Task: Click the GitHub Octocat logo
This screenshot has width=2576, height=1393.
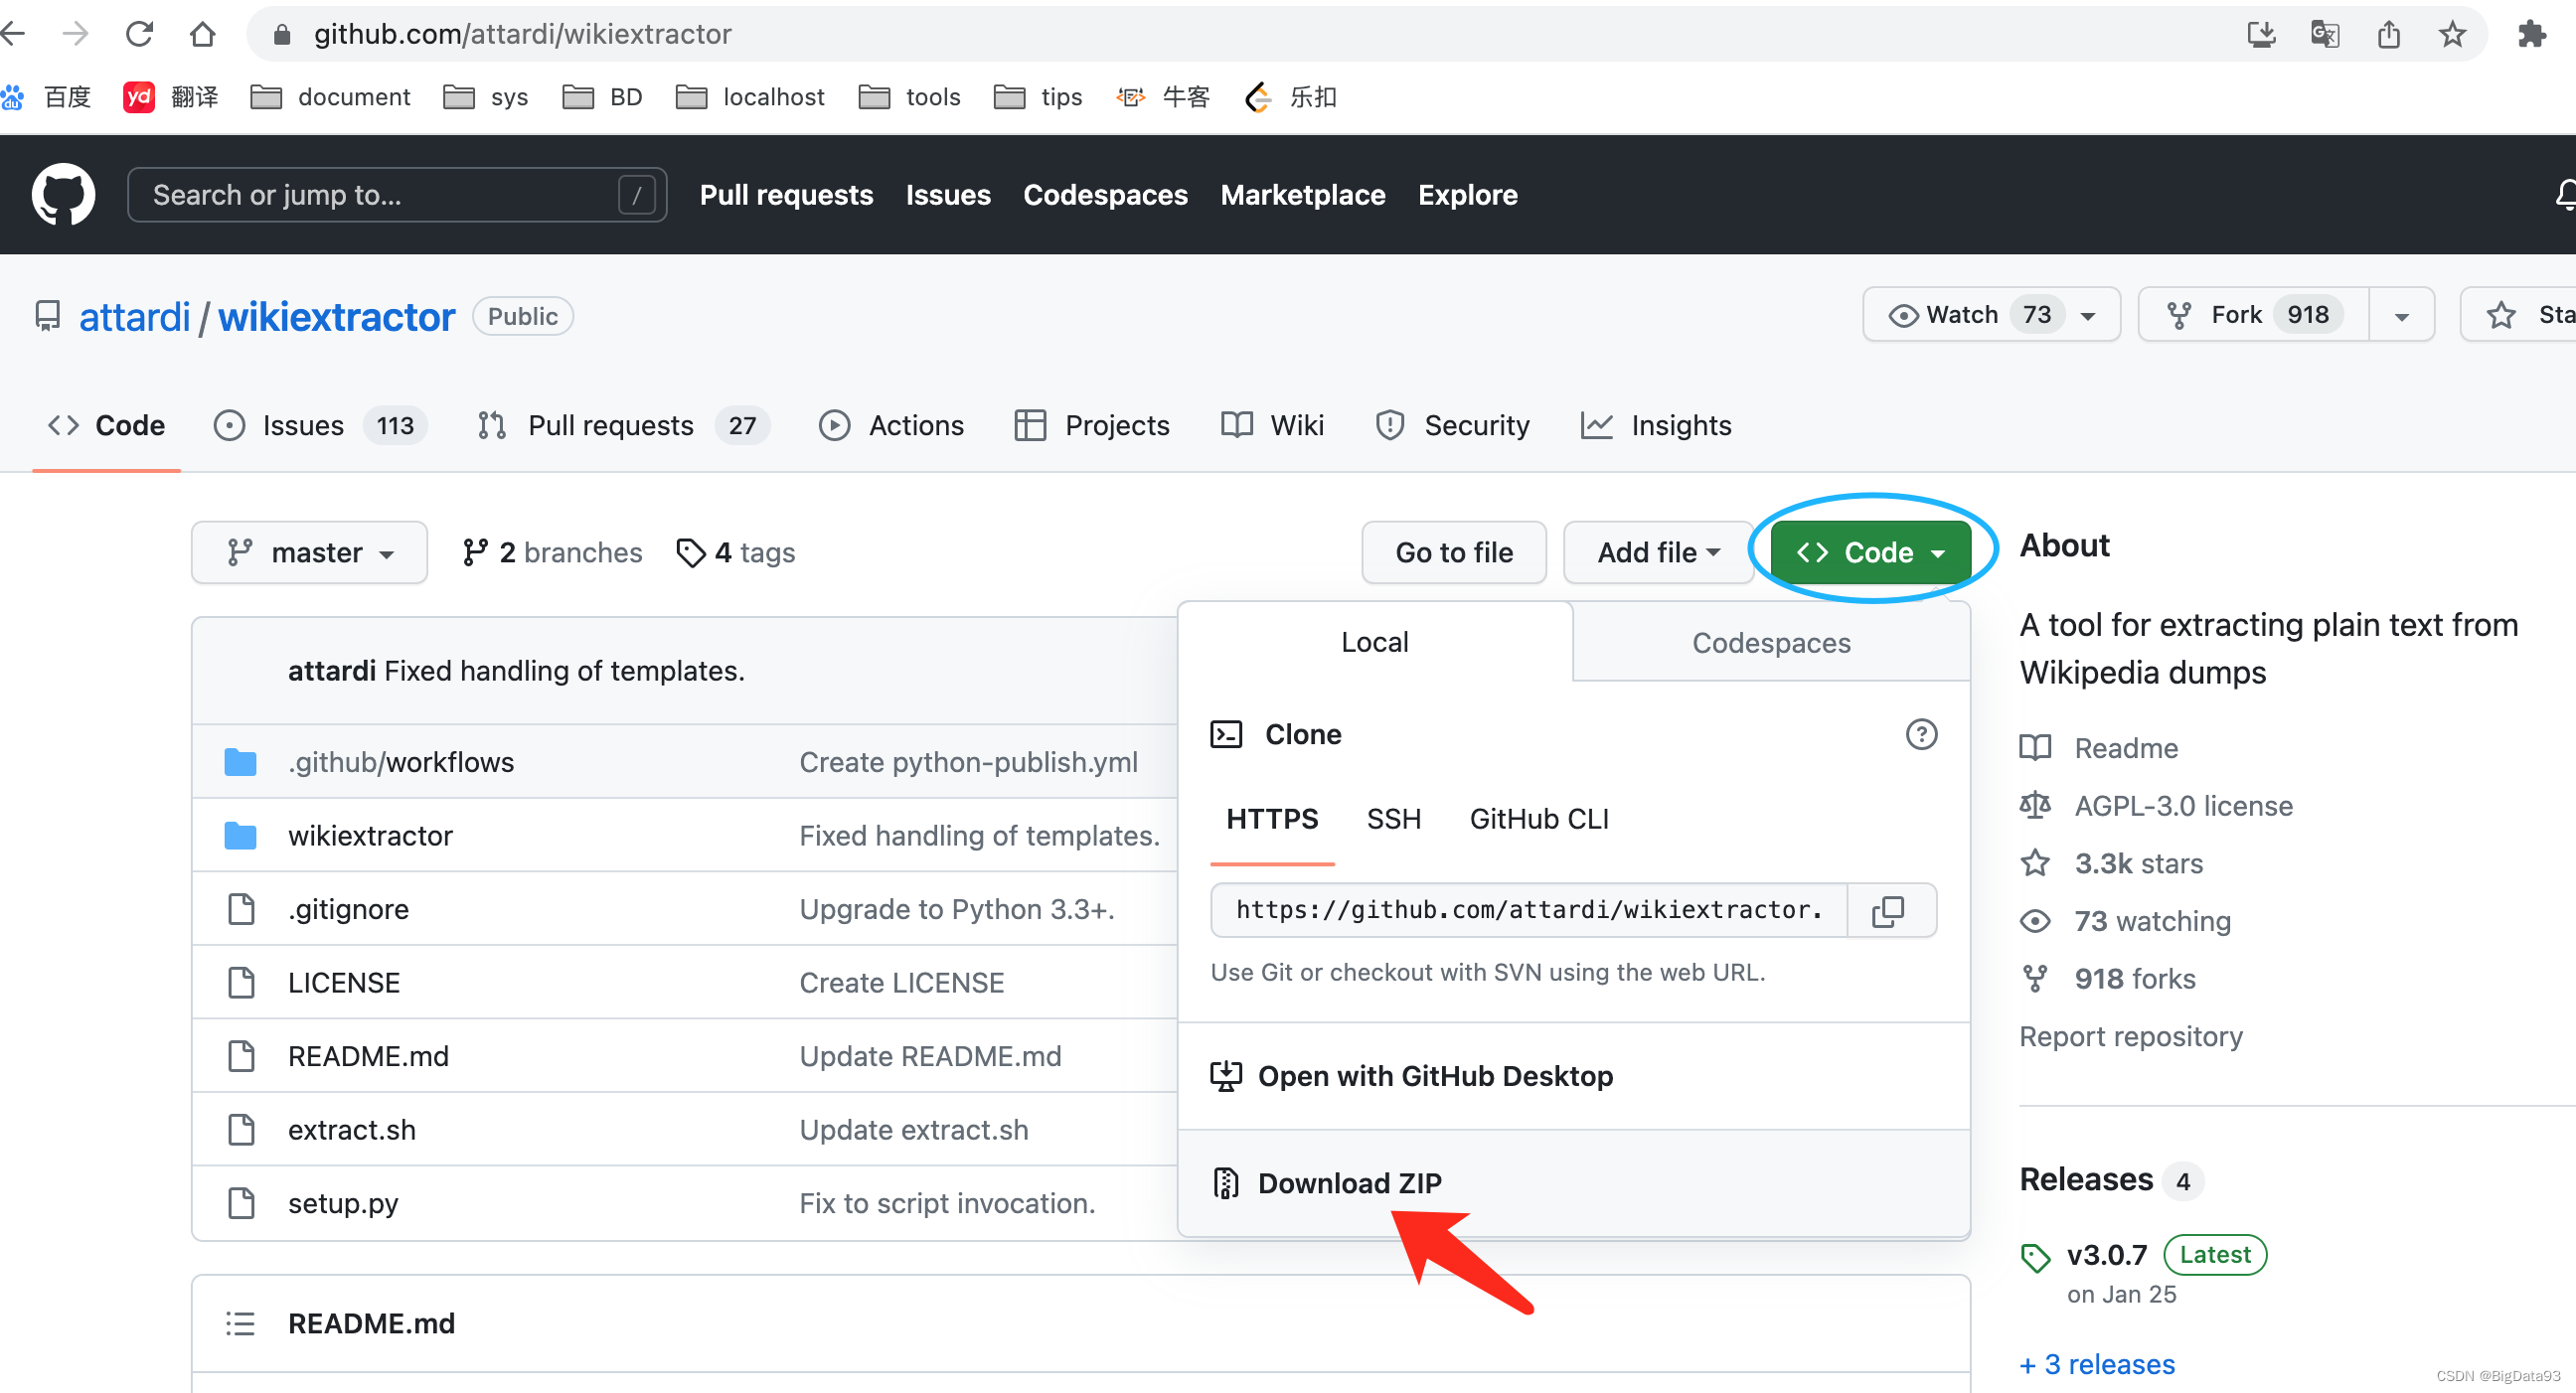Action: (x=63, y=194)
